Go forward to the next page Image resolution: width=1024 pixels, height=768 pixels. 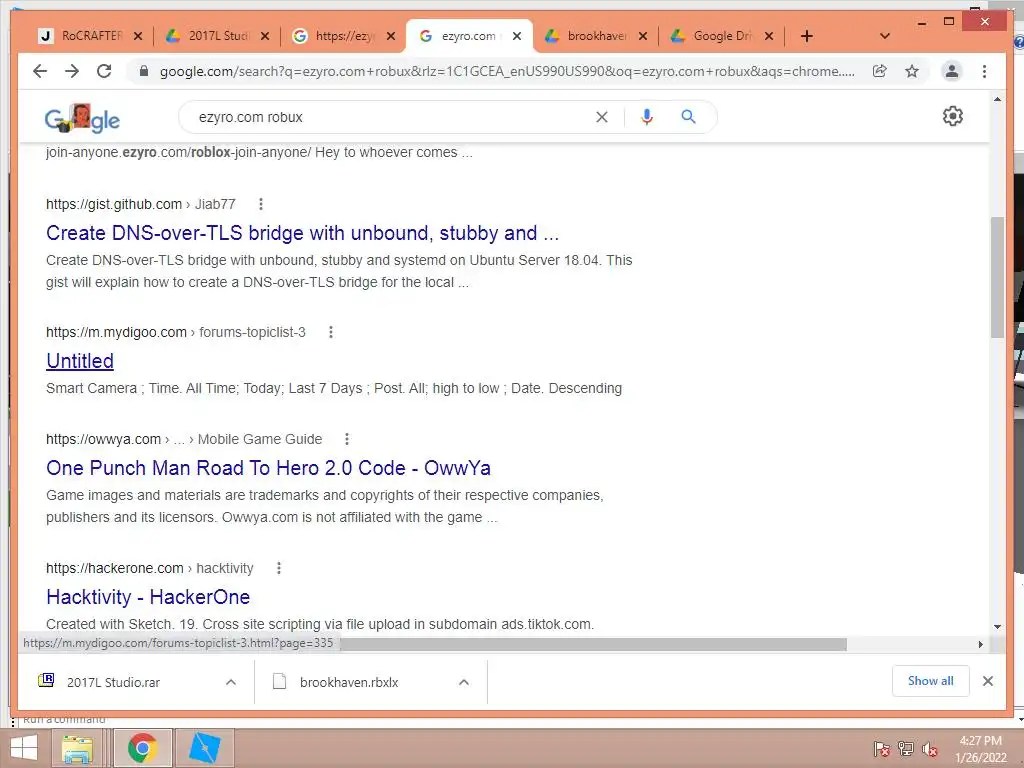click(72, 71)
